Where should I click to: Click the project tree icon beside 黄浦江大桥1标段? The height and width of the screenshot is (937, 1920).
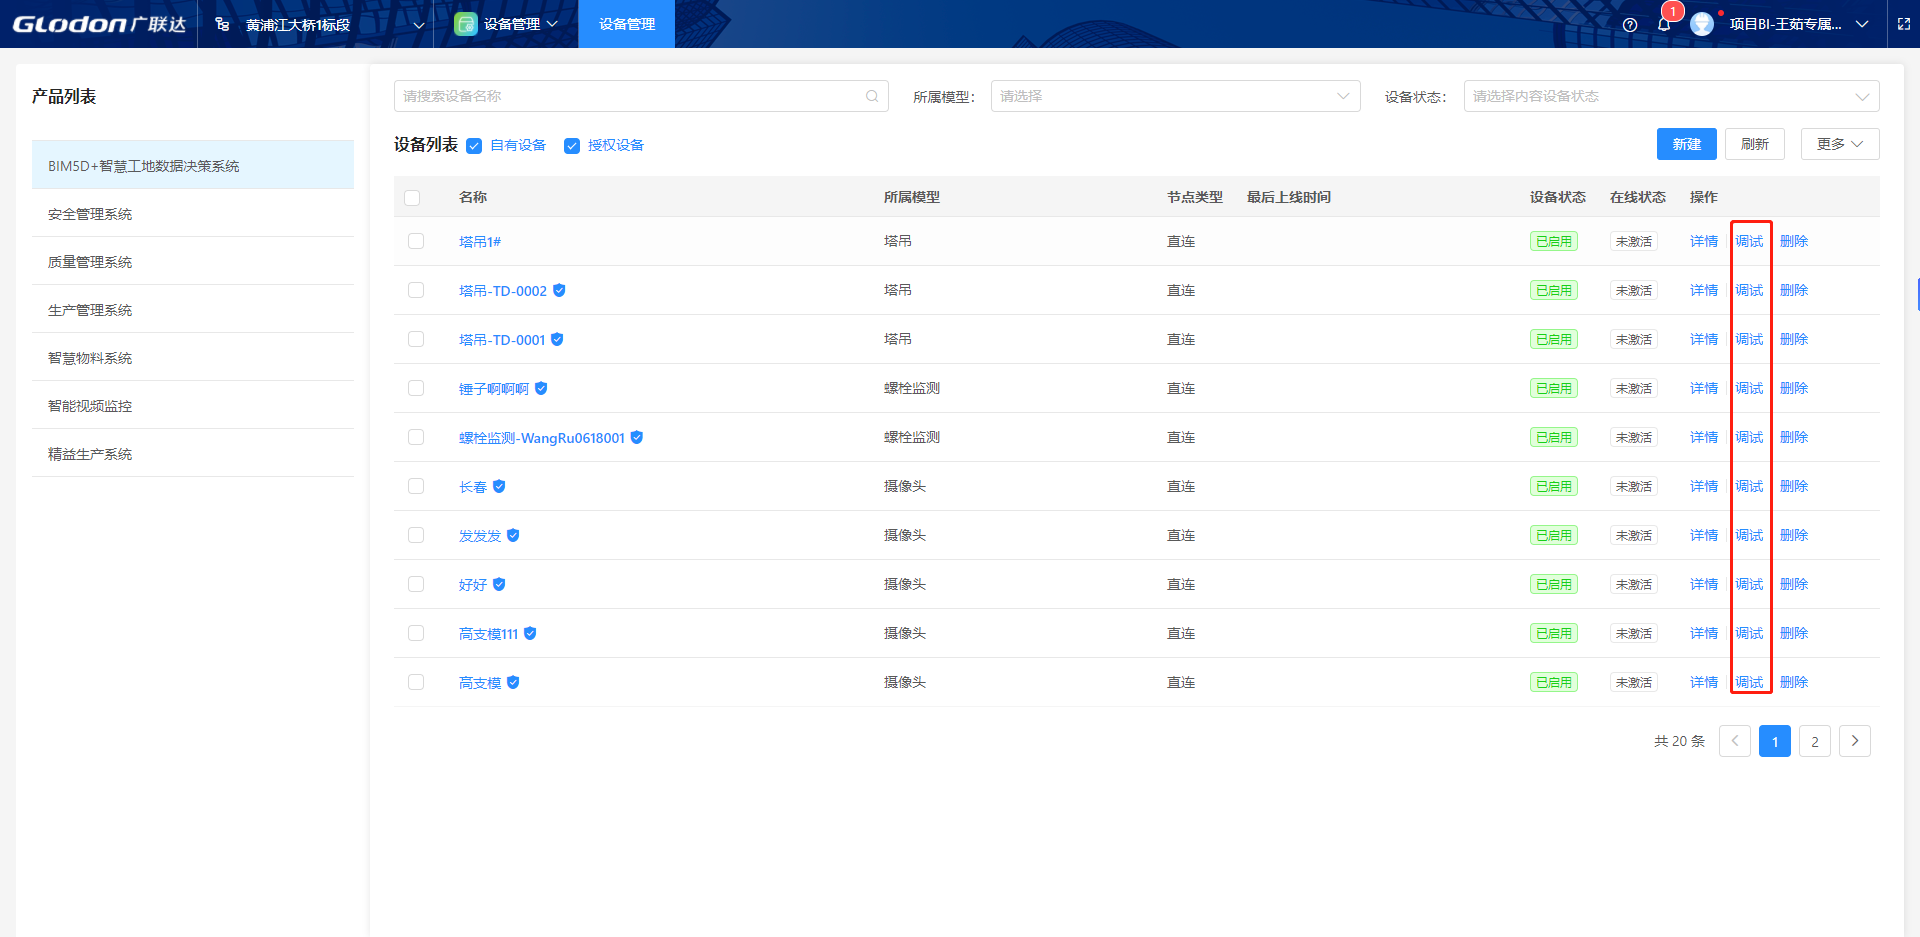point(222,24)
